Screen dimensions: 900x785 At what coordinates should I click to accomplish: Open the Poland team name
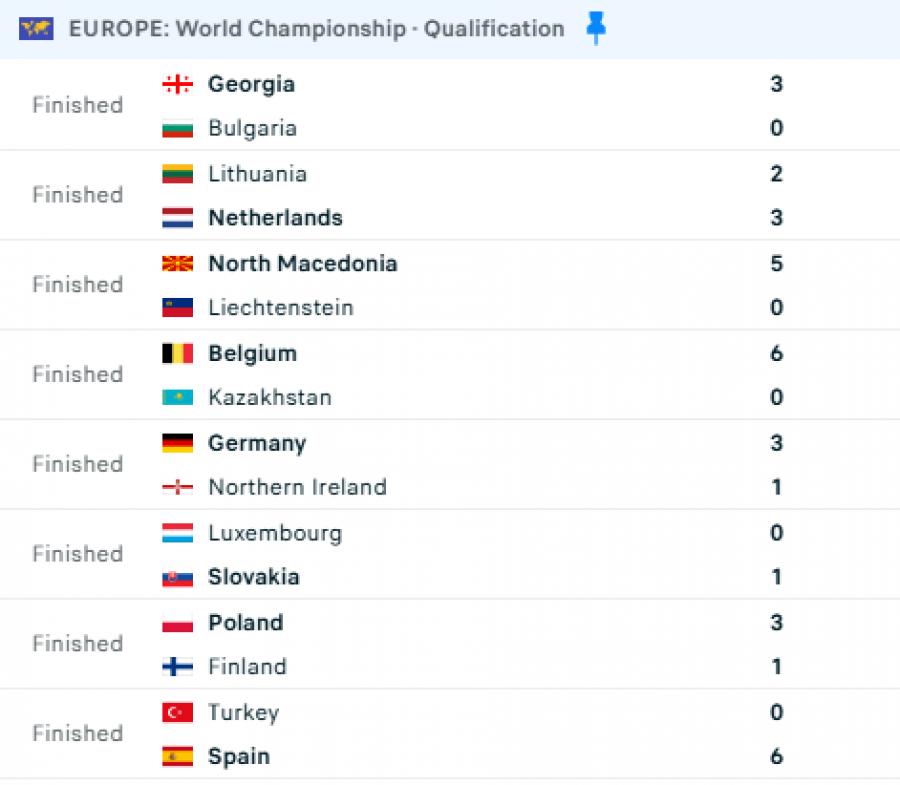click(x=246, y=623)
